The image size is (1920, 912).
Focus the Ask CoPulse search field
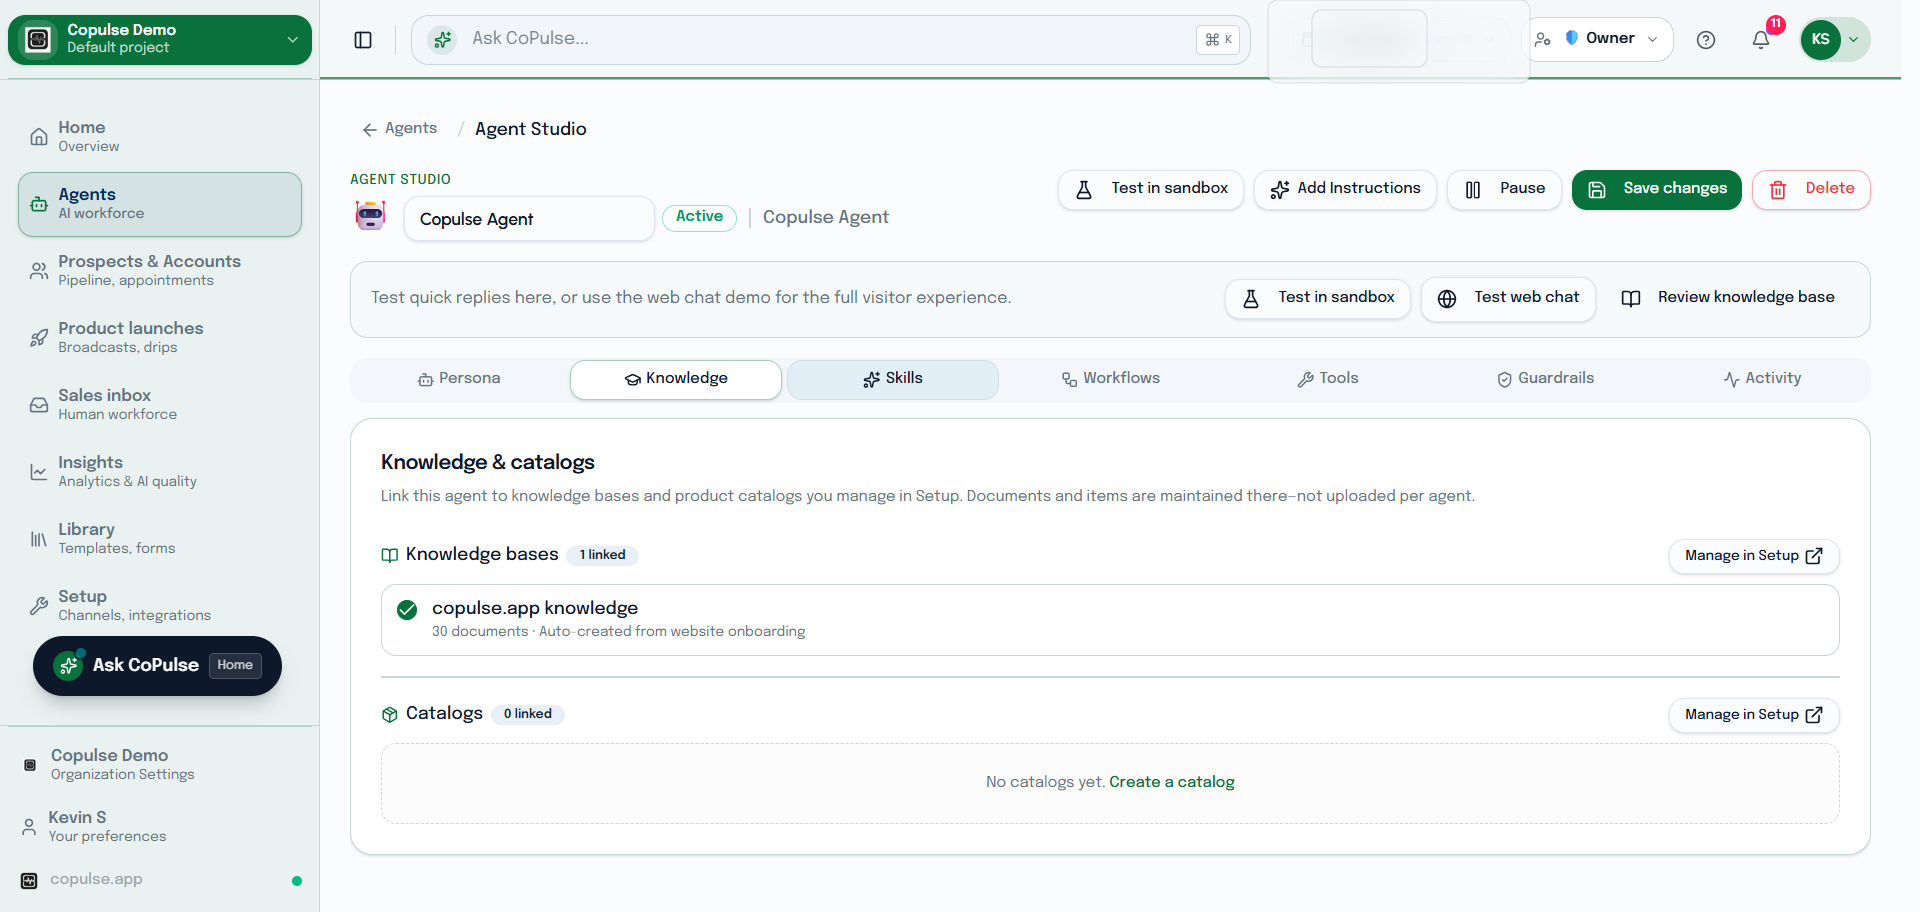[830, 39]
